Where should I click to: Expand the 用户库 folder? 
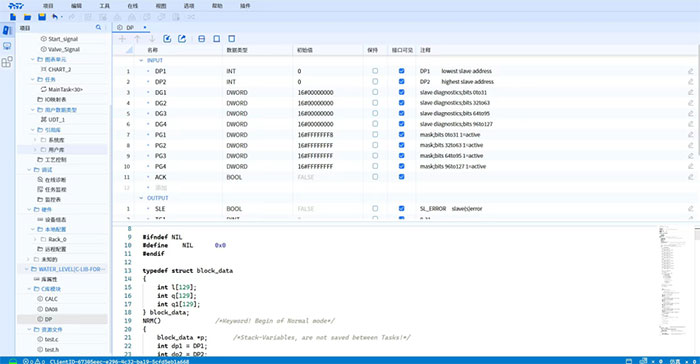coord(35,150)
